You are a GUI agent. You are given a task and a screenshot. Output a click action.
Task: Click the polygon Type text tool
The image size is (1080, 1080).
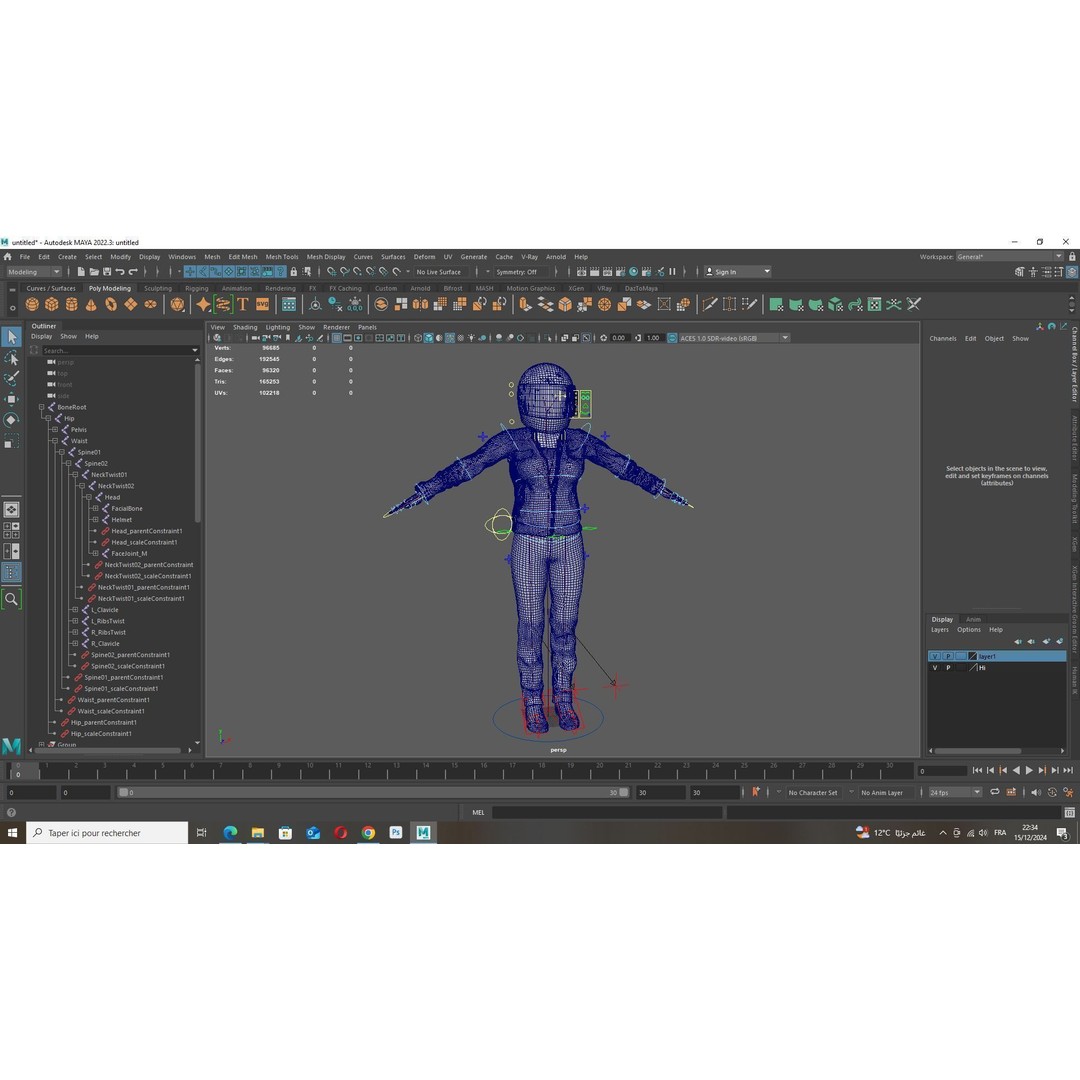[242, 304]
